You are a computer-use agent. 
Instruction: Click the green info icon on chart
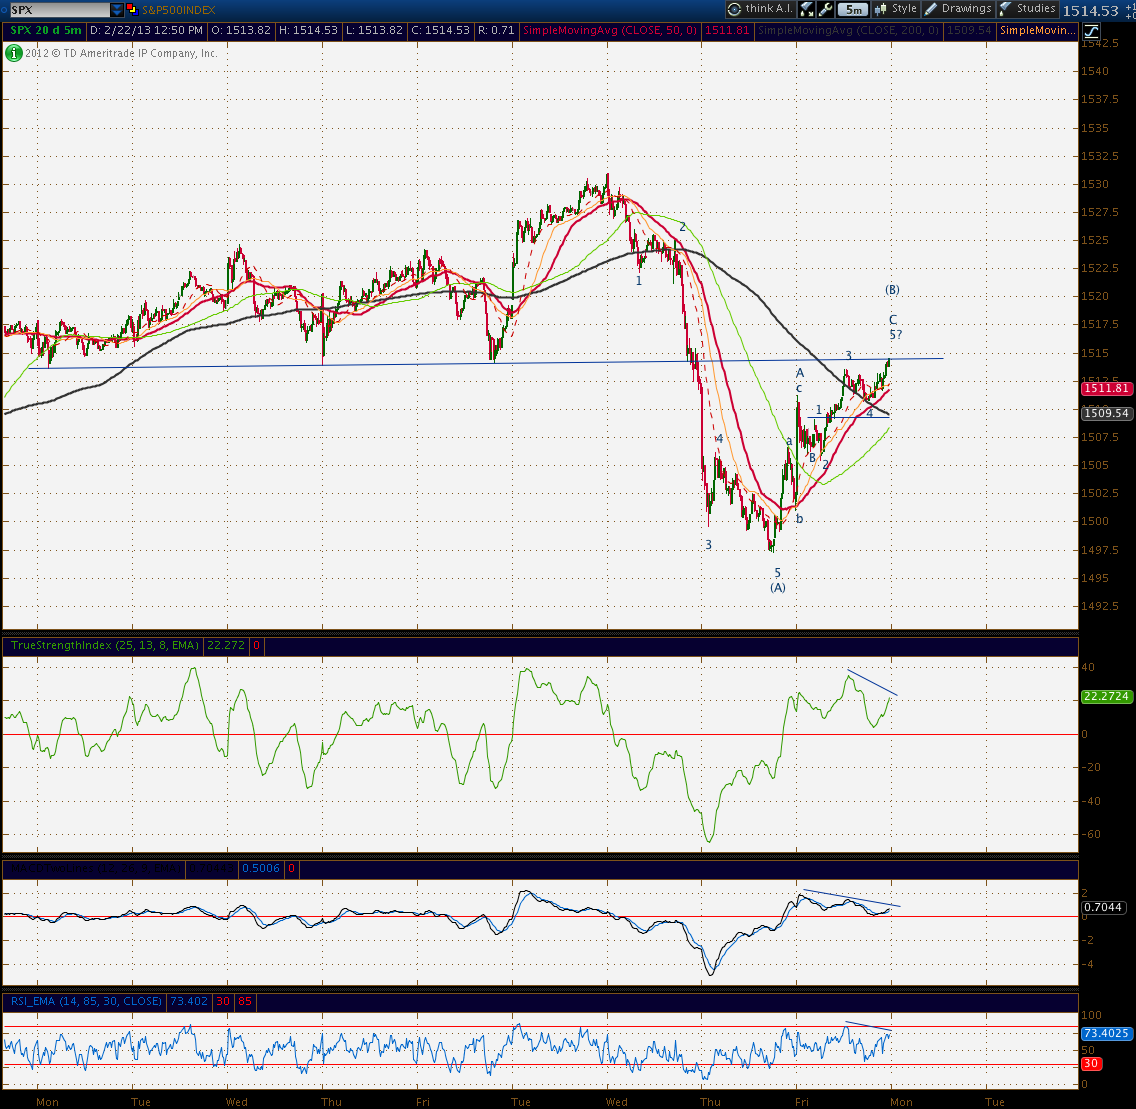(x=13, y=53)
